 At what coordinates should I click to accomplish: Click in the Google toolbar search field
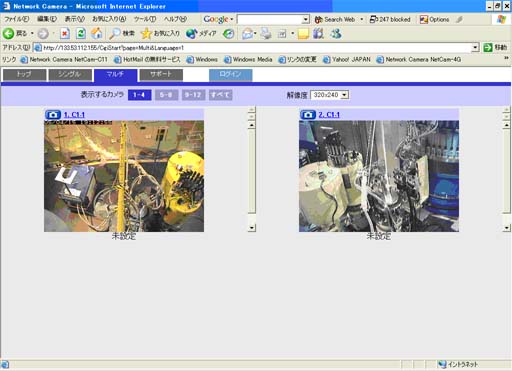point(270,19)
